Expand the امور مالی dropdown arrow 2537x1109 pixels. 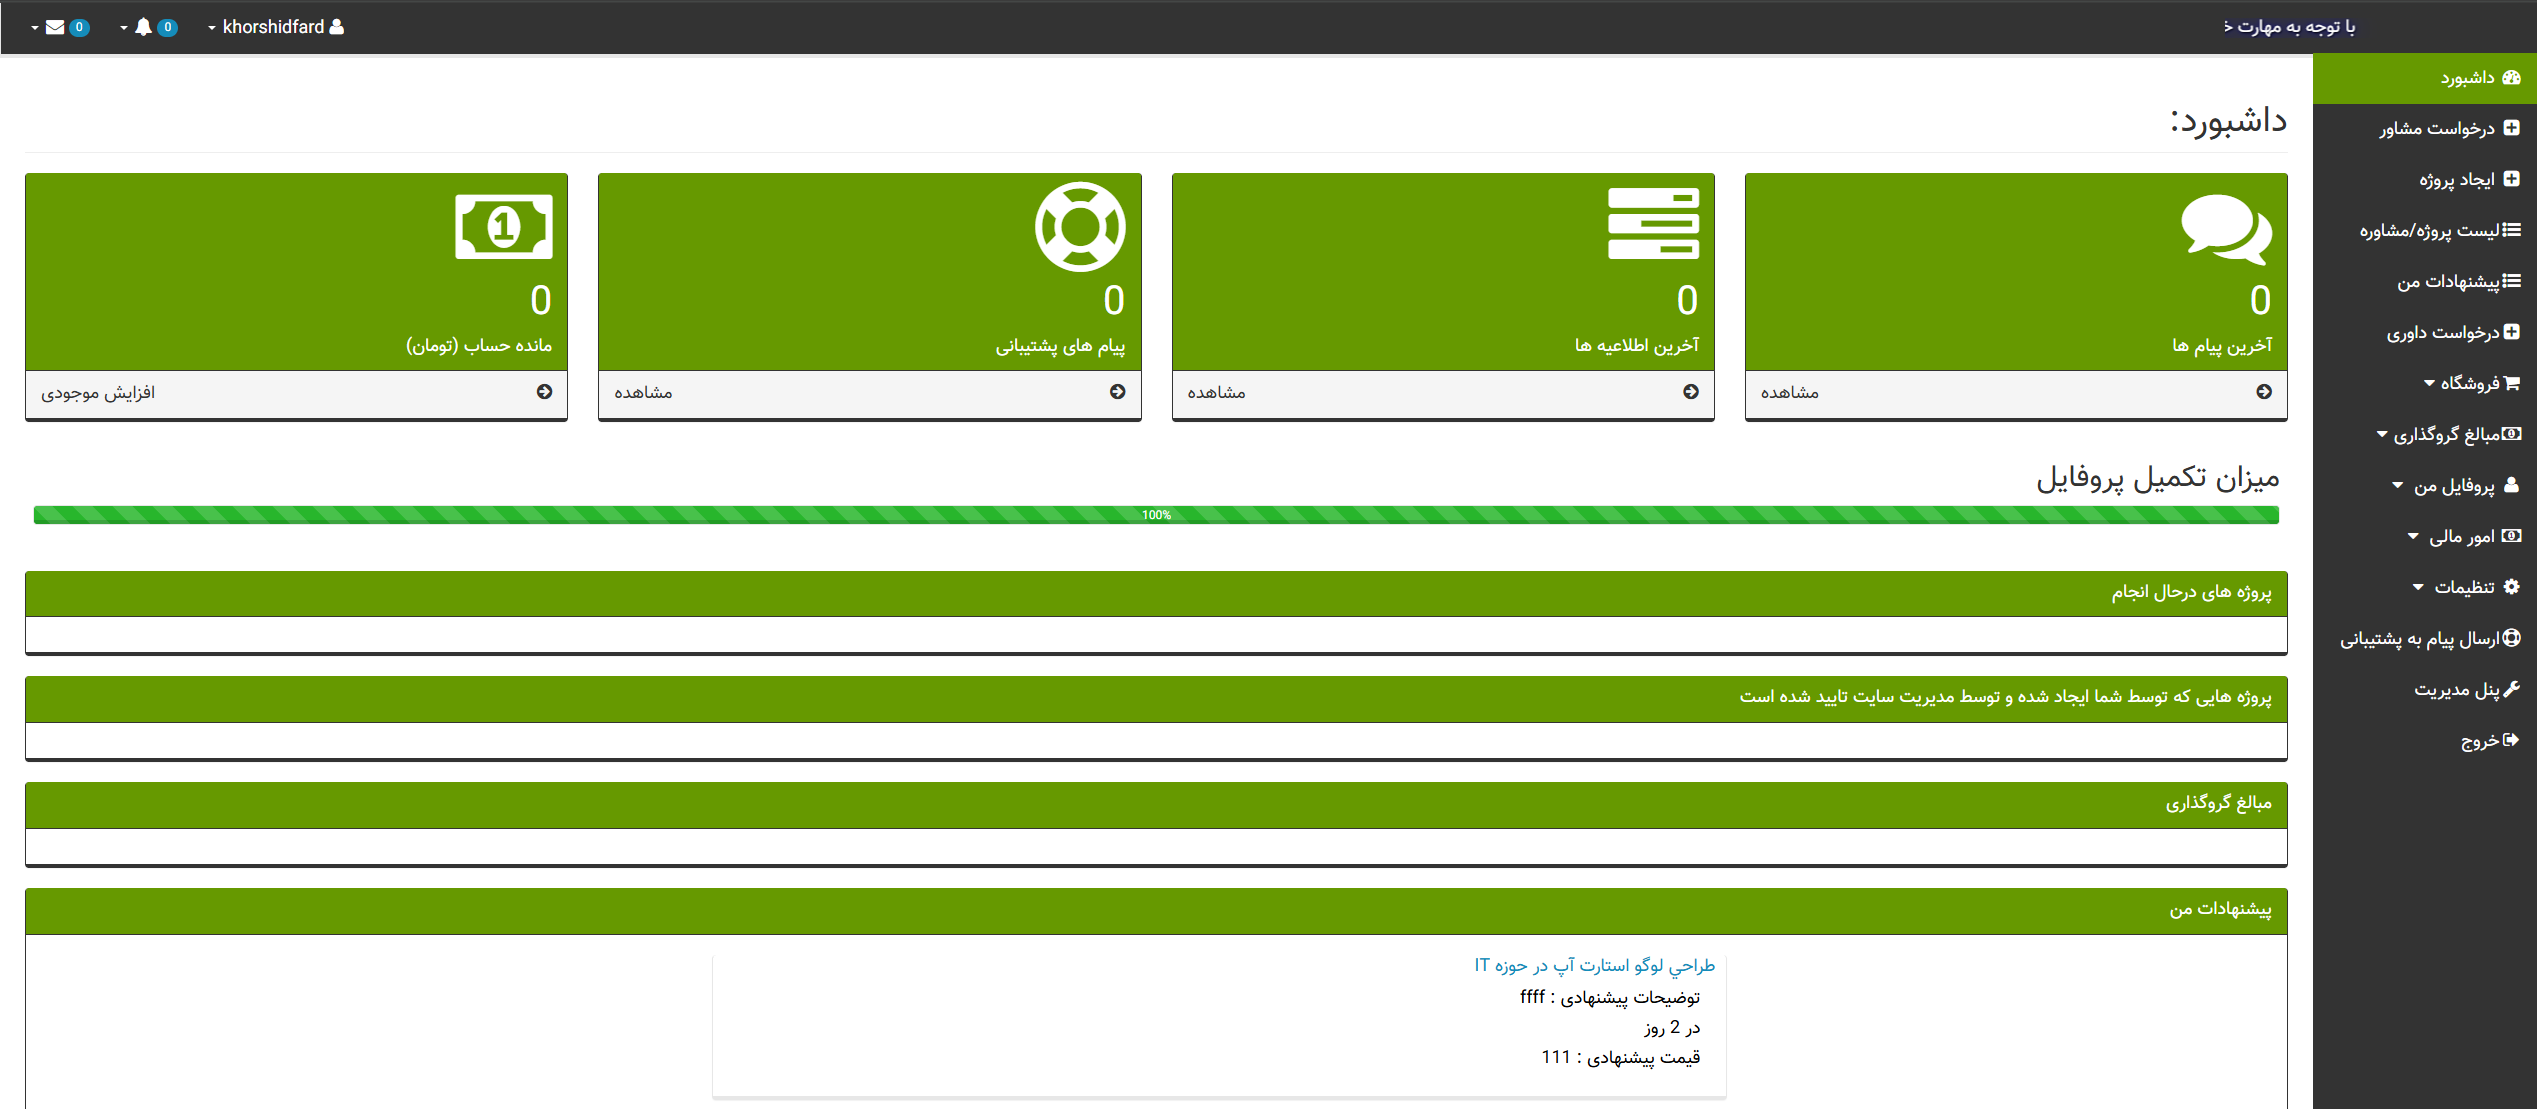click(x=2412, y=536)
